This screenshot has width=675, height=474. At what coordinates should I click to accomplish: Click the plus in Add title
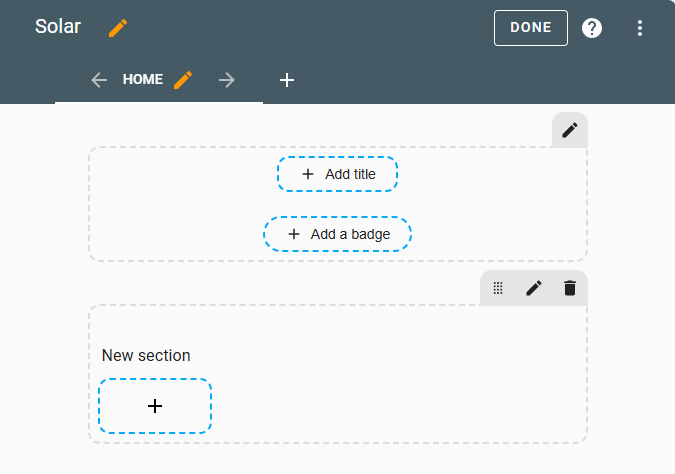(x=307, y=174)
